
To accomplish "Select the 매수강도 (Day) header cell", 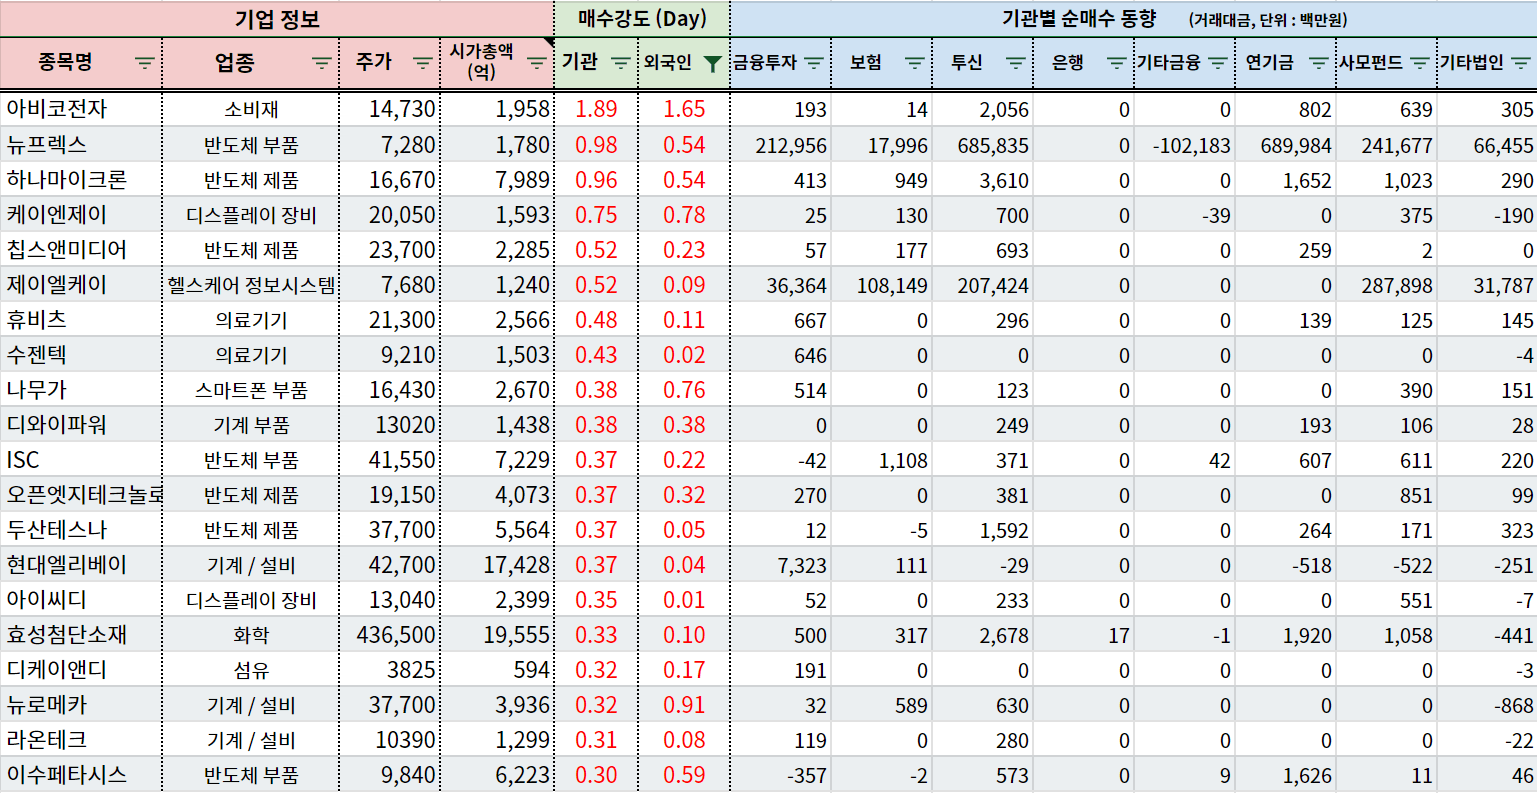I will [x=642, y=19].
